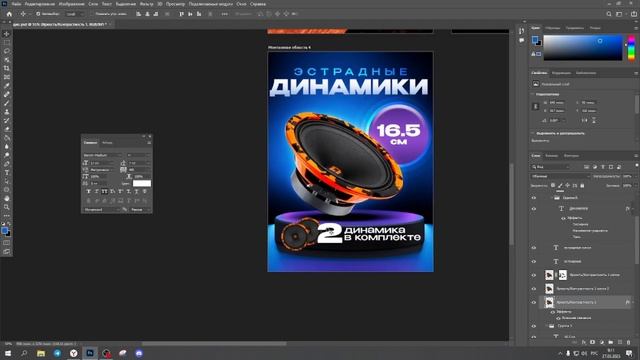Open the layer filter kind dropdown
The image size is (640, 360).
point(550,167)
